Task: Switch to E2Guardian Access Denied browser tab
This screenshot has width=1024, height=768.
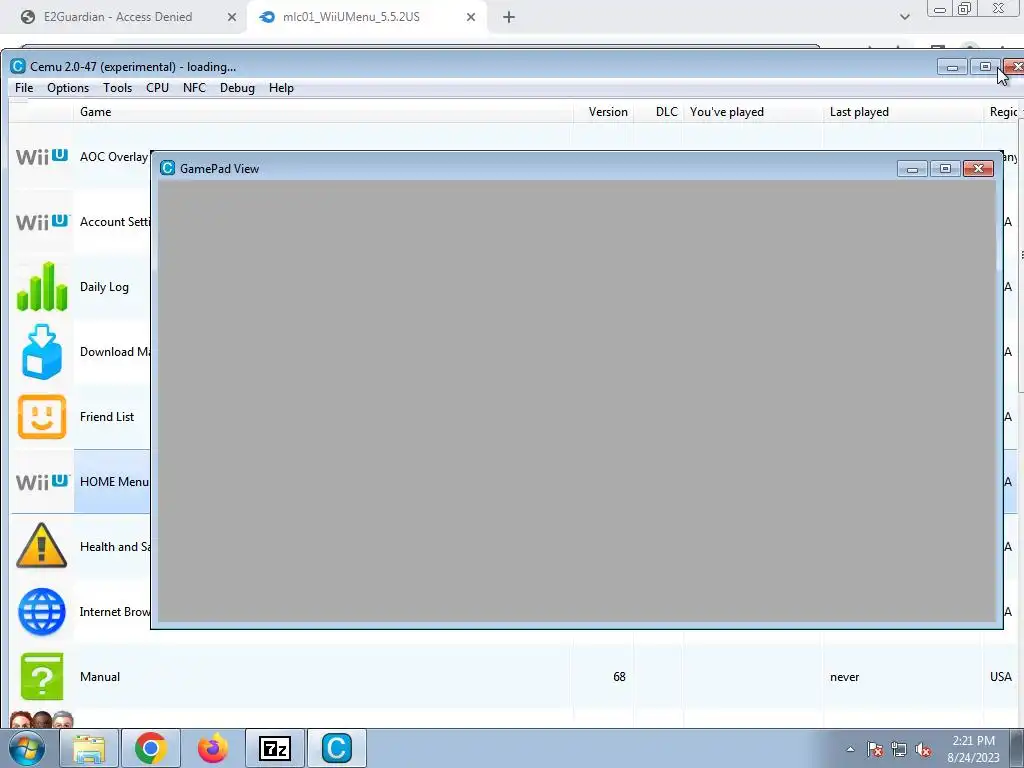Action: pos(118,17)
